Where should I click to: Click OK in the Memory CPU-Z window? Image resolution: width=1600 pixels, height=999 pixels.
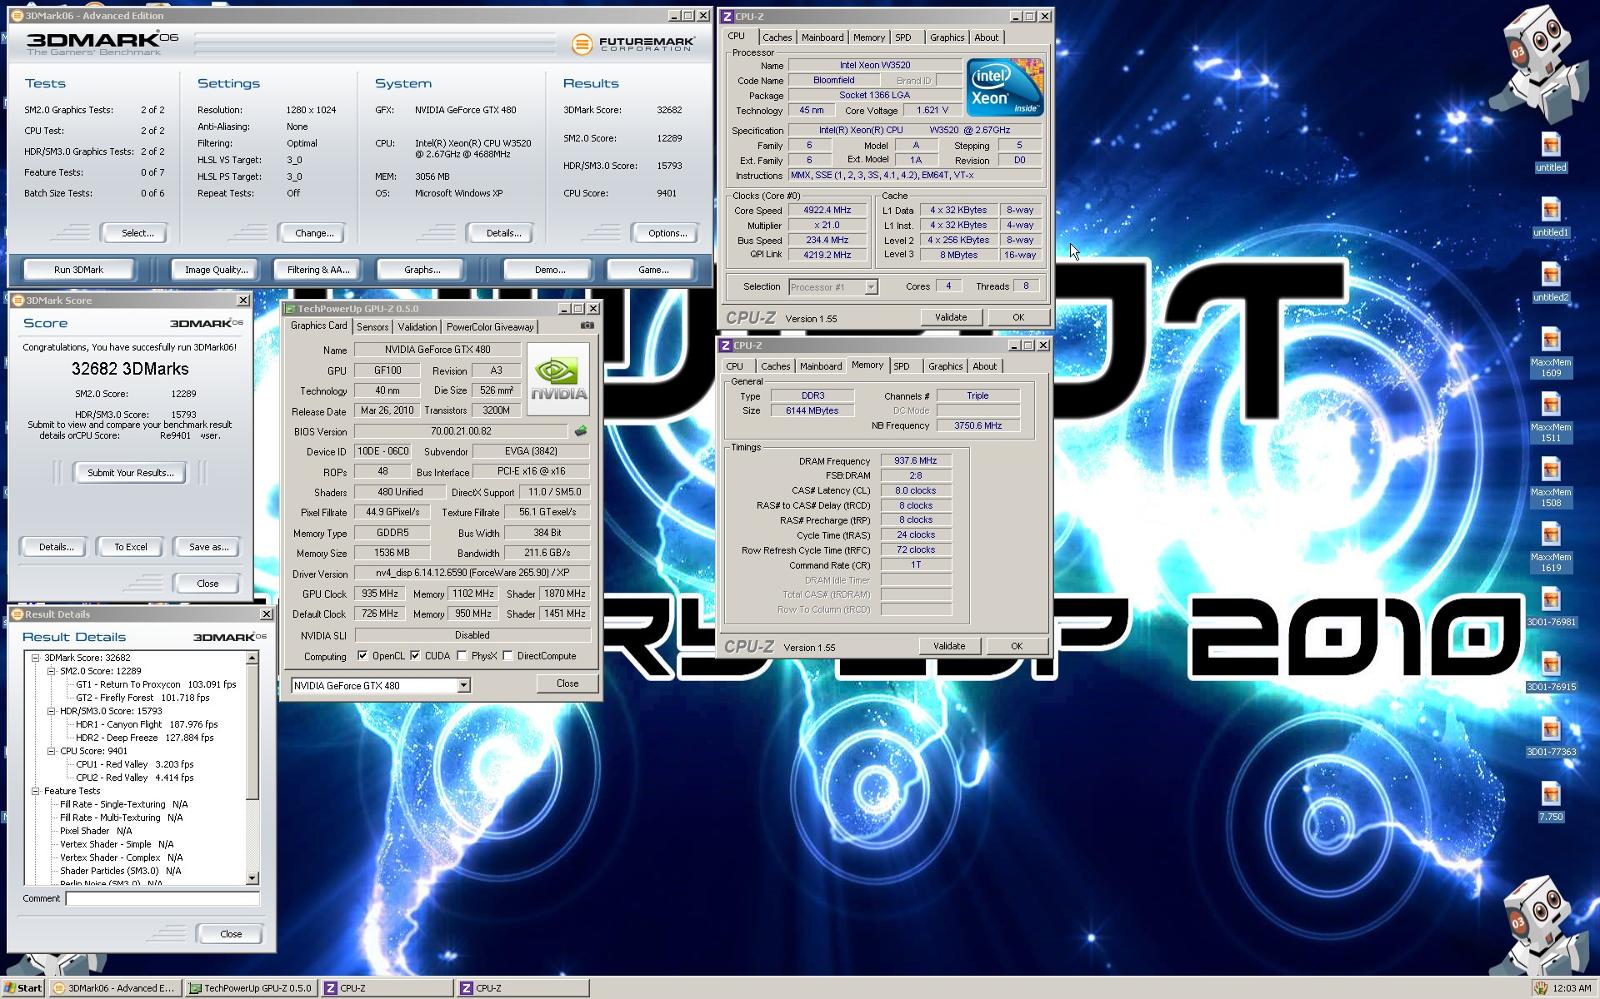tap(1016, 646)
